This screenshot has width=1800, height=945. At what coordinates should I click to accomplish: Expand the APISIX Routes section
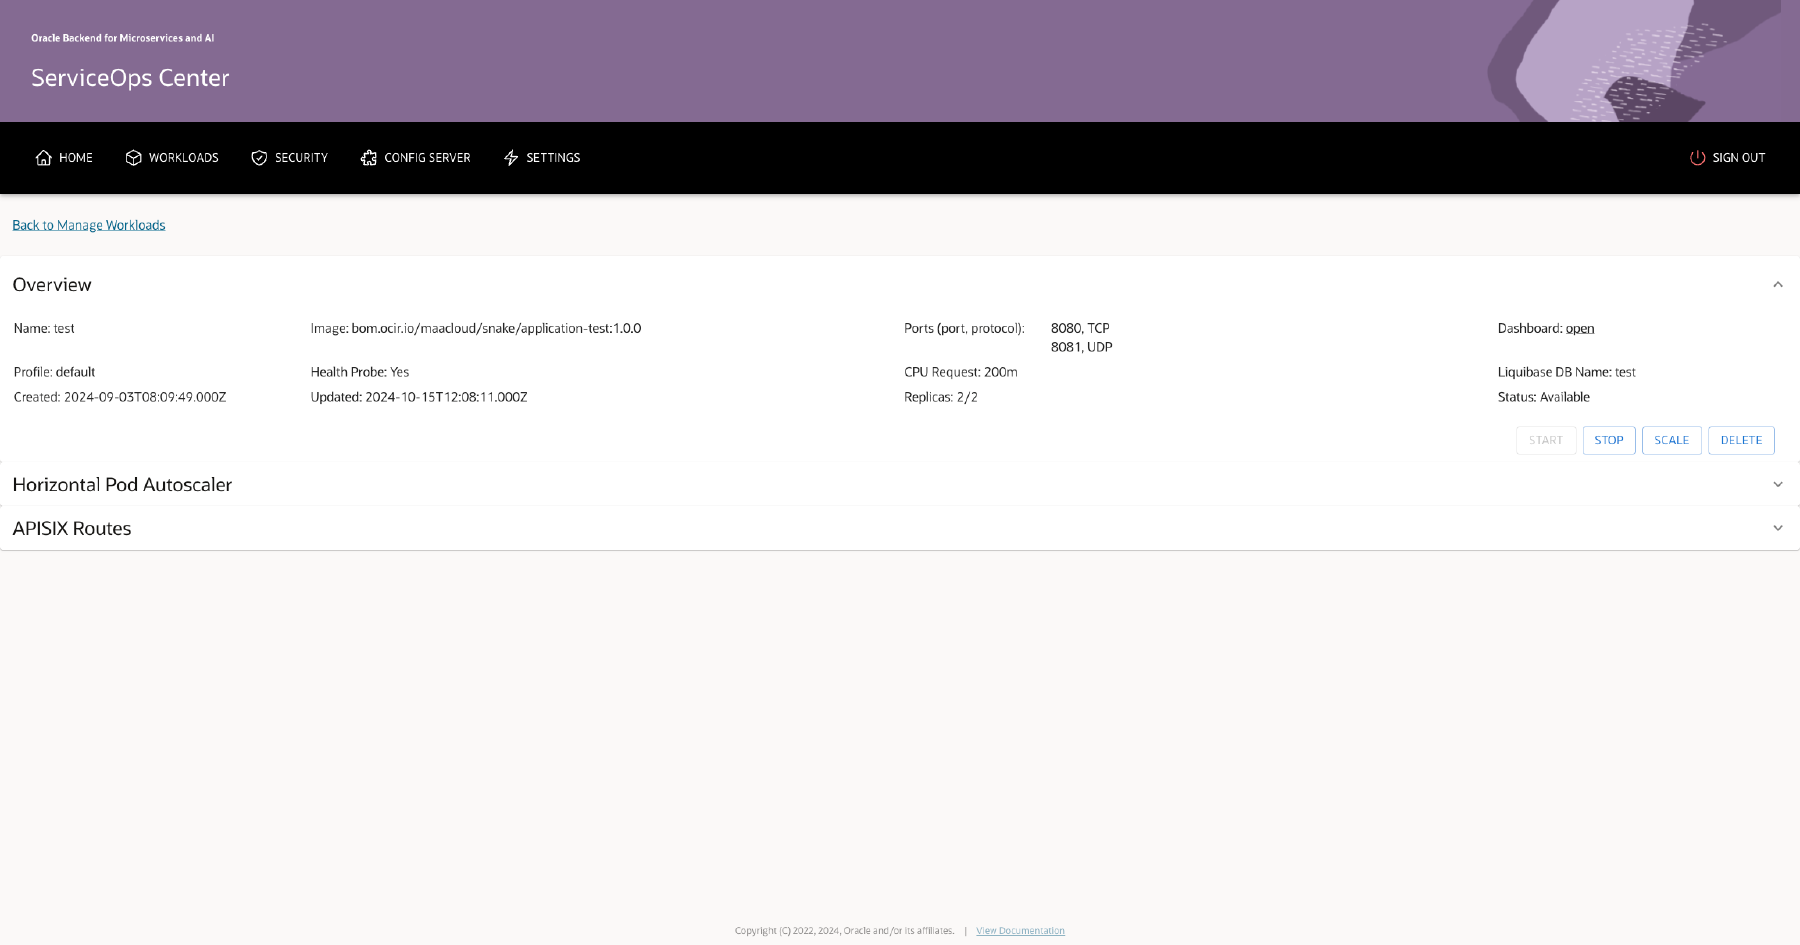click(x=1778, y=528)
